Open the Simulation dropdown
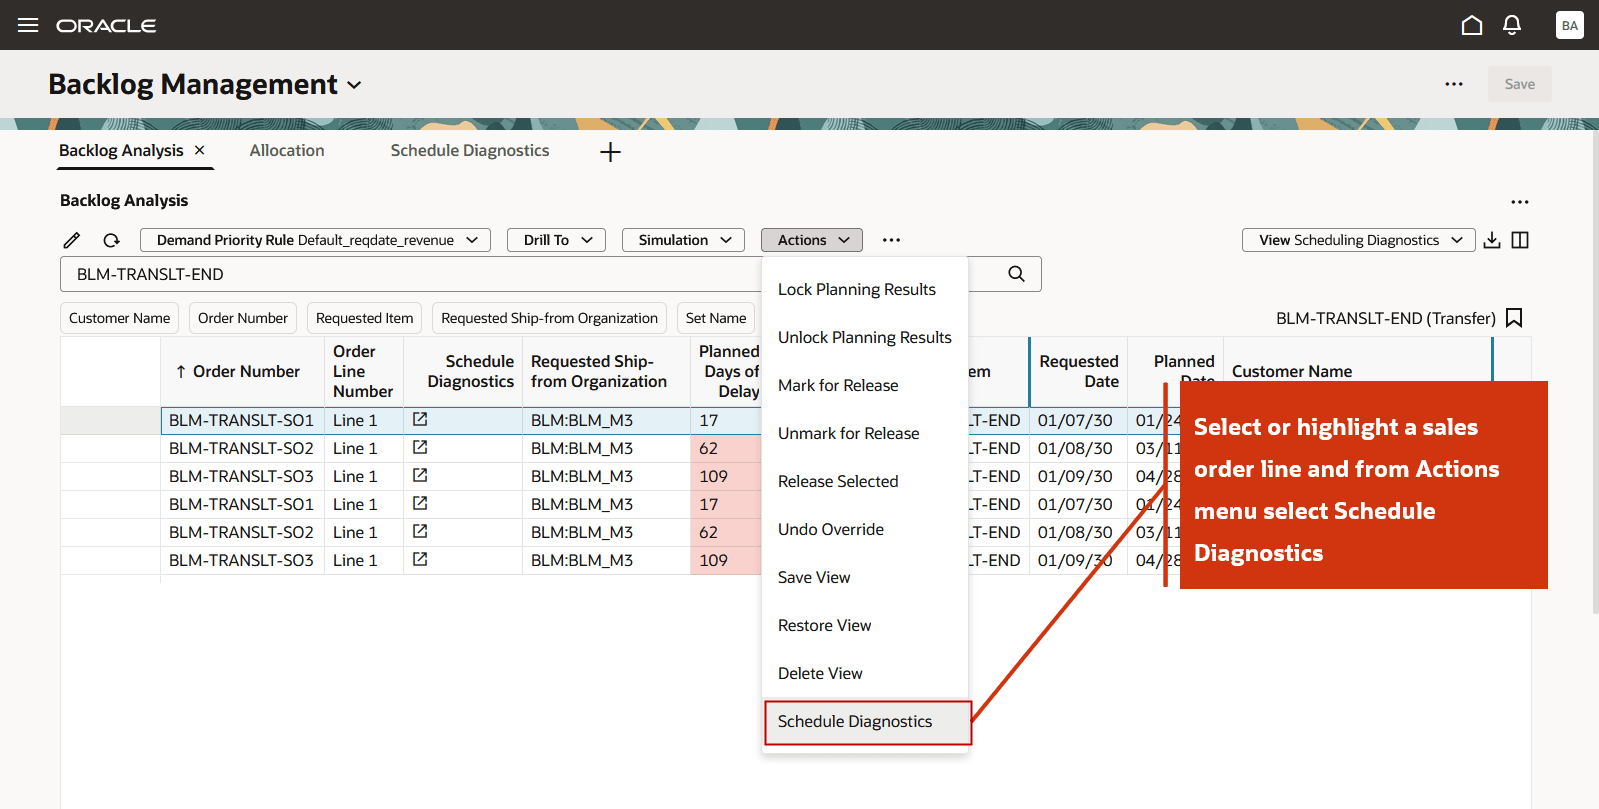This screenshot has width=1599, height=809. pos(683,240)
